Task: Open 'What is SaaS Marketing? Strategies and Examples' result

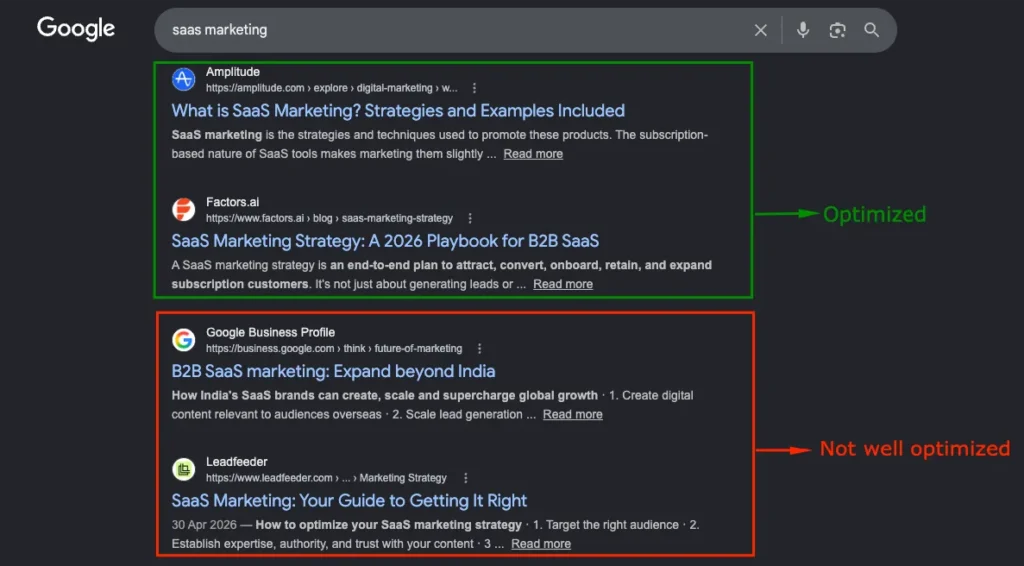Action: 398,110
